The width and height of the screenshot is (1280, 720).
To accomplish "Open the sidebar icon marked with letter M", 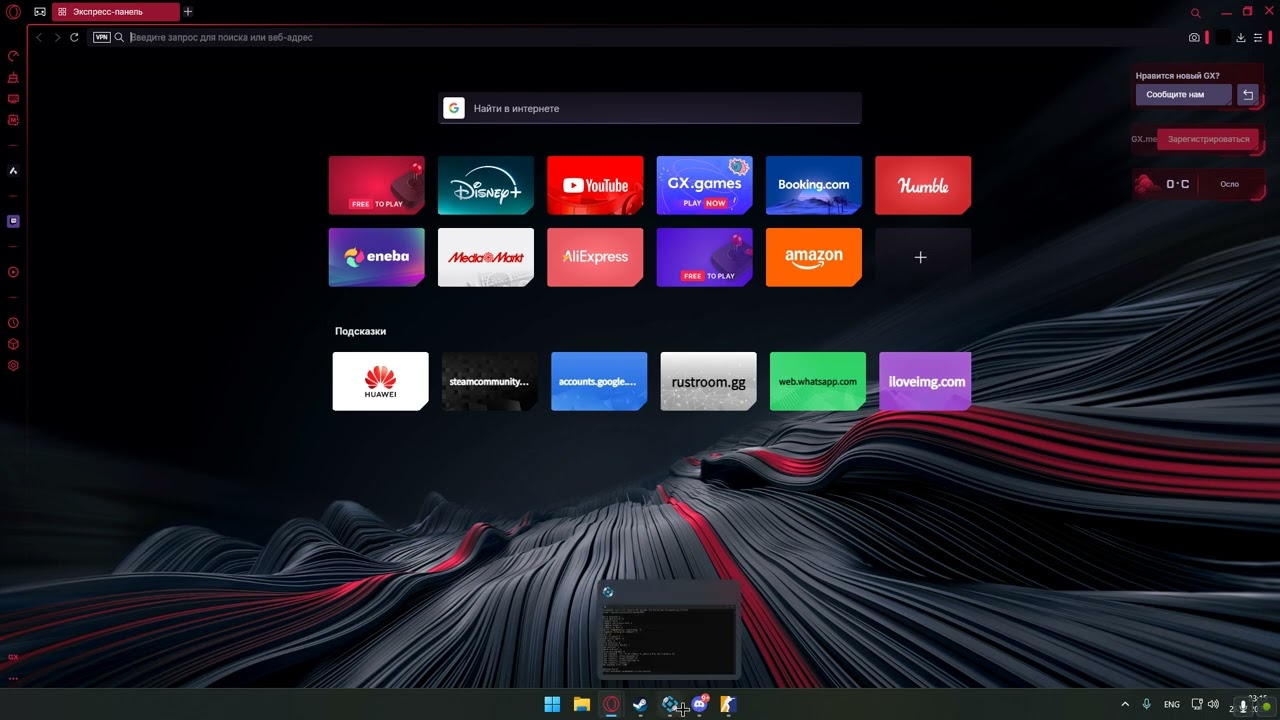I will [x=13, y=120].
